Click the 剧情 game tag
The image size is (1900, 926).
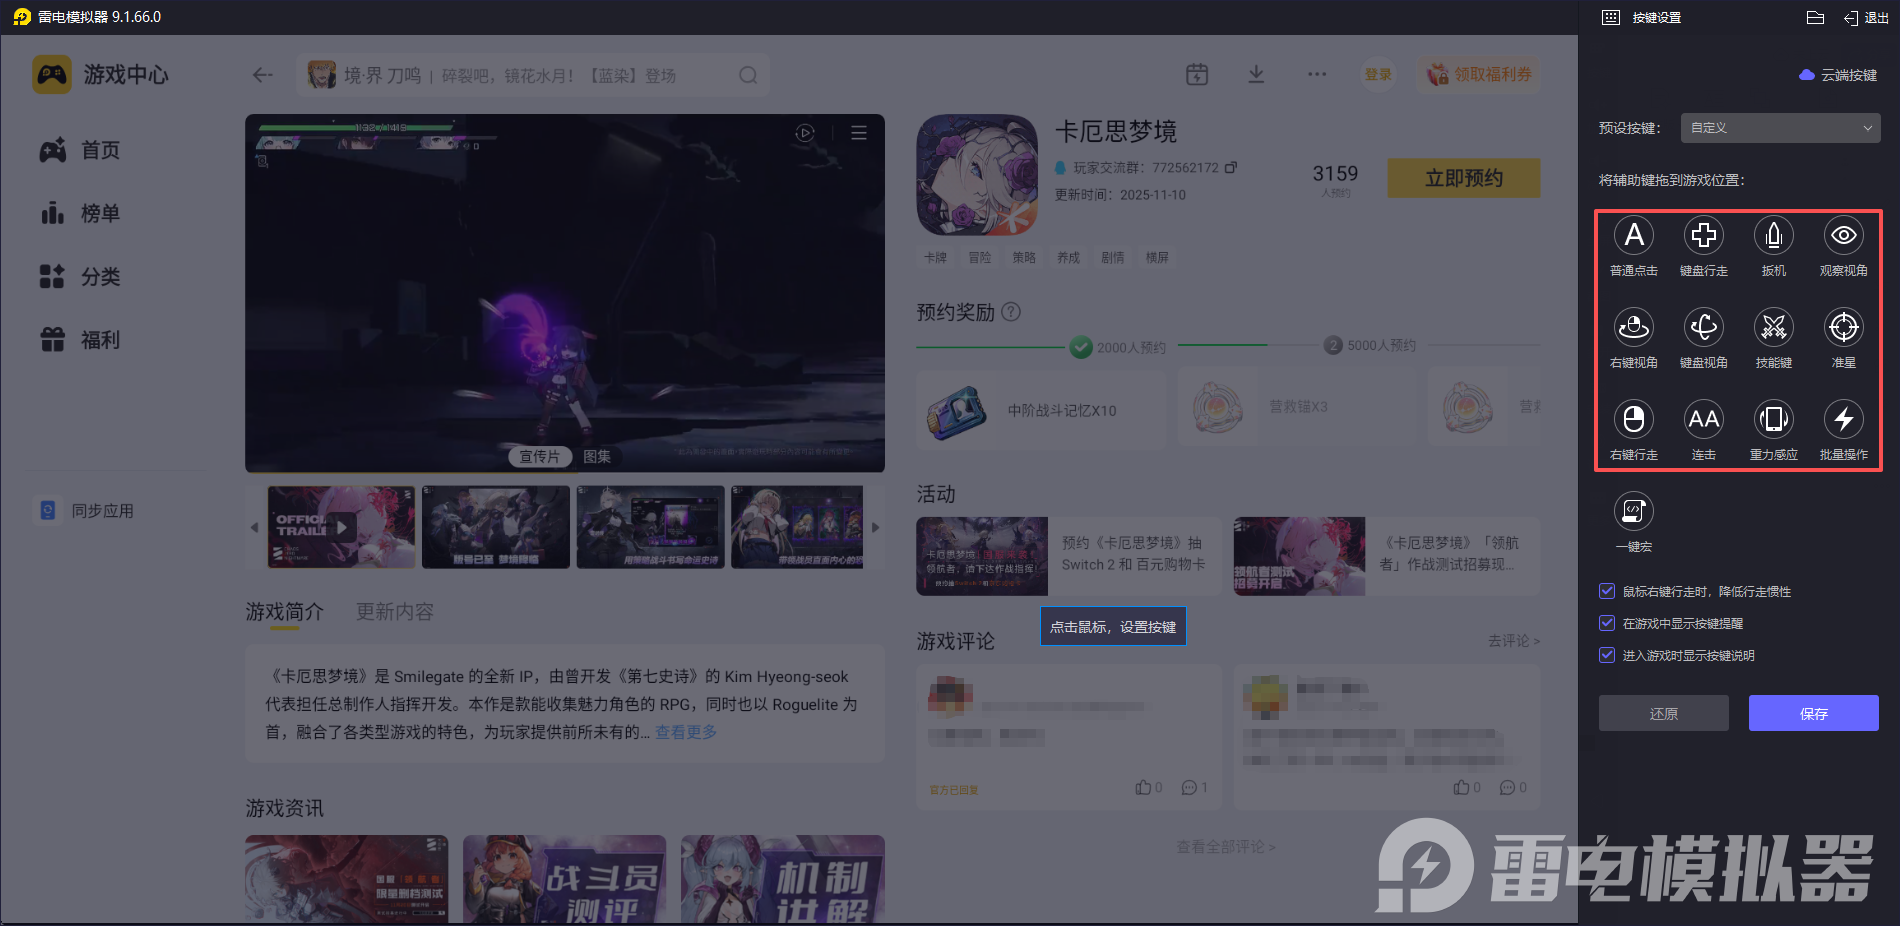click(x=1113, y=257)
